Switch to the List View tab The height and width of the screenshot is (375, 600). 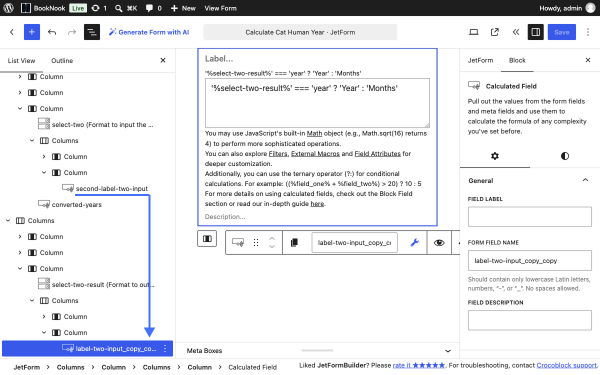click(21, 60)
